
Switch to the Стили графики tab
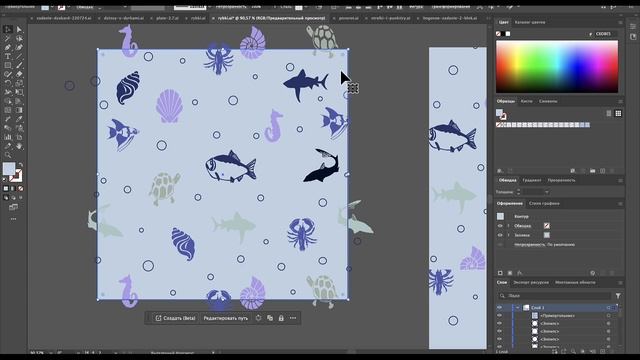[x=544, y=203]
